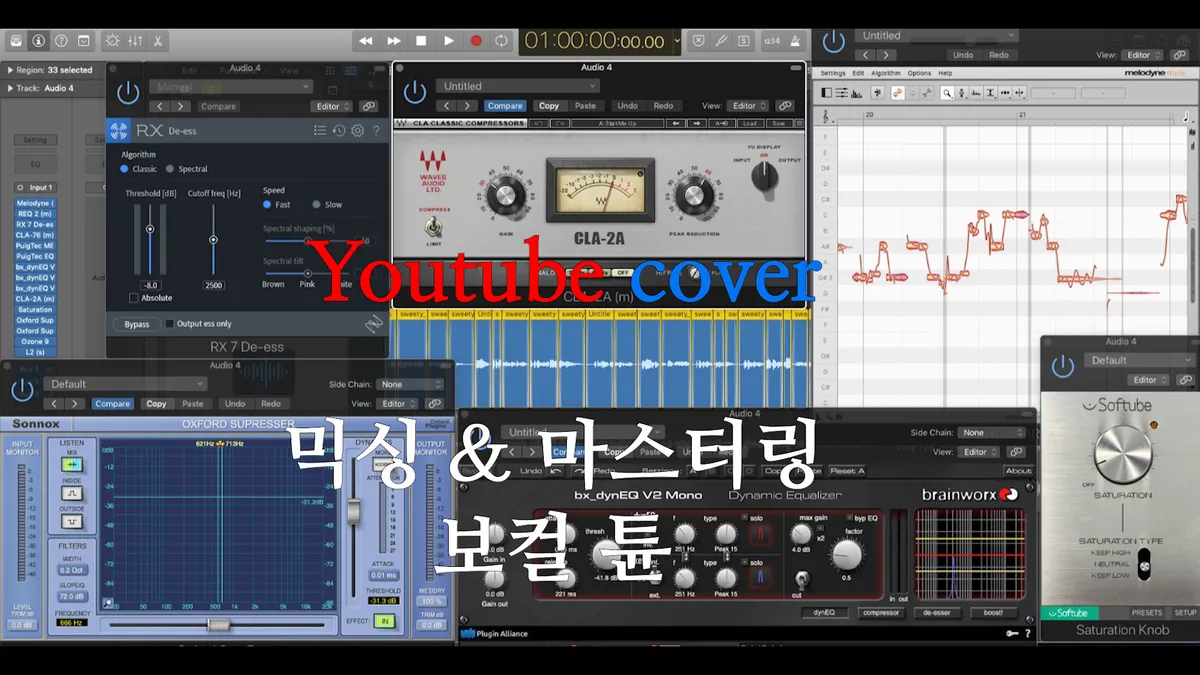Toggle the CLA-2A plugin power button
Viewport: 1200px width, 675px height.
coord(414,94)
